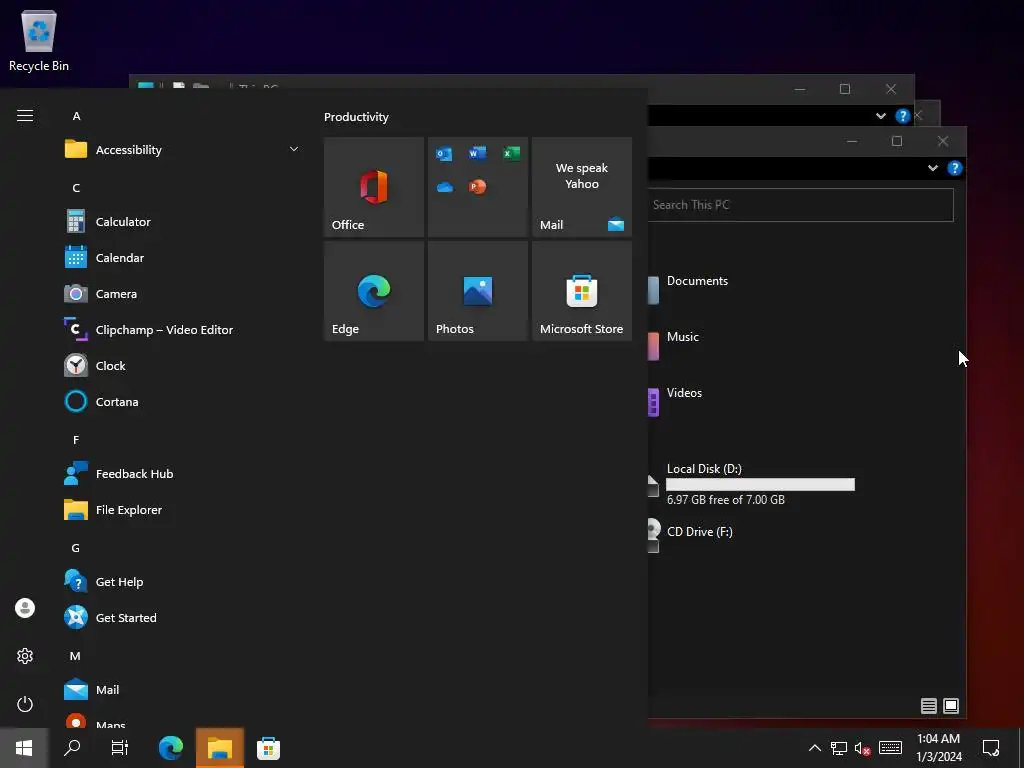Jump to app list letter C
This screenshot has height=768, width=1024.
click(x=76, y=188)
